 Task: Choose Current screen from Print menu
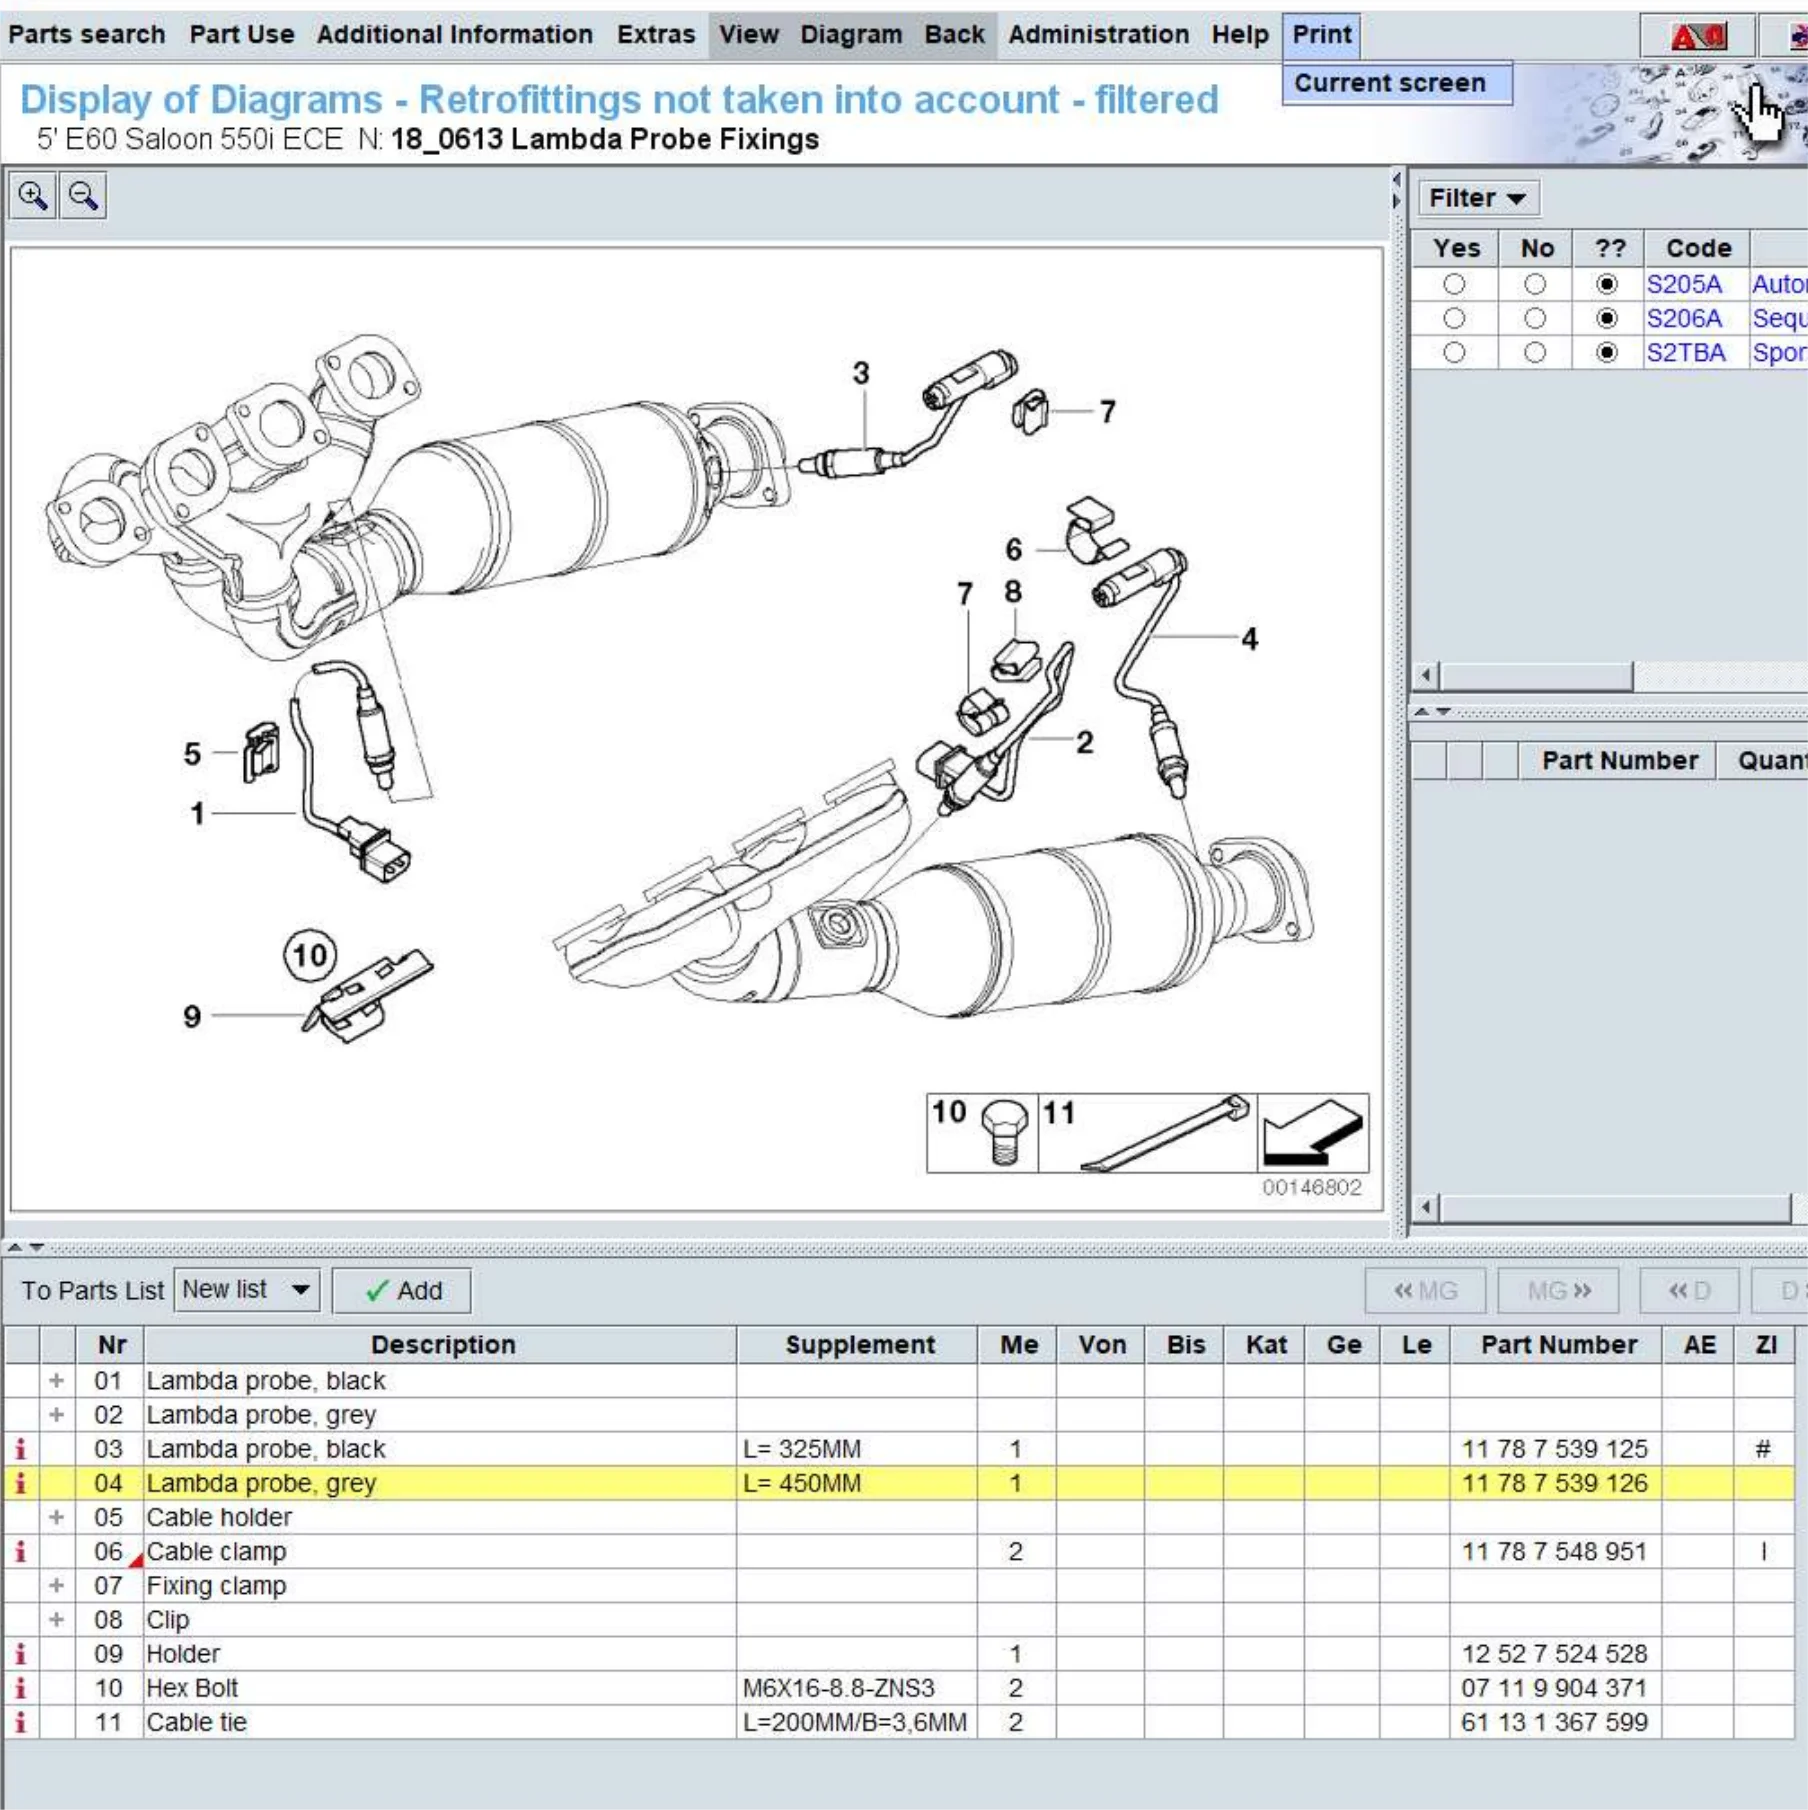[1389, 83]
